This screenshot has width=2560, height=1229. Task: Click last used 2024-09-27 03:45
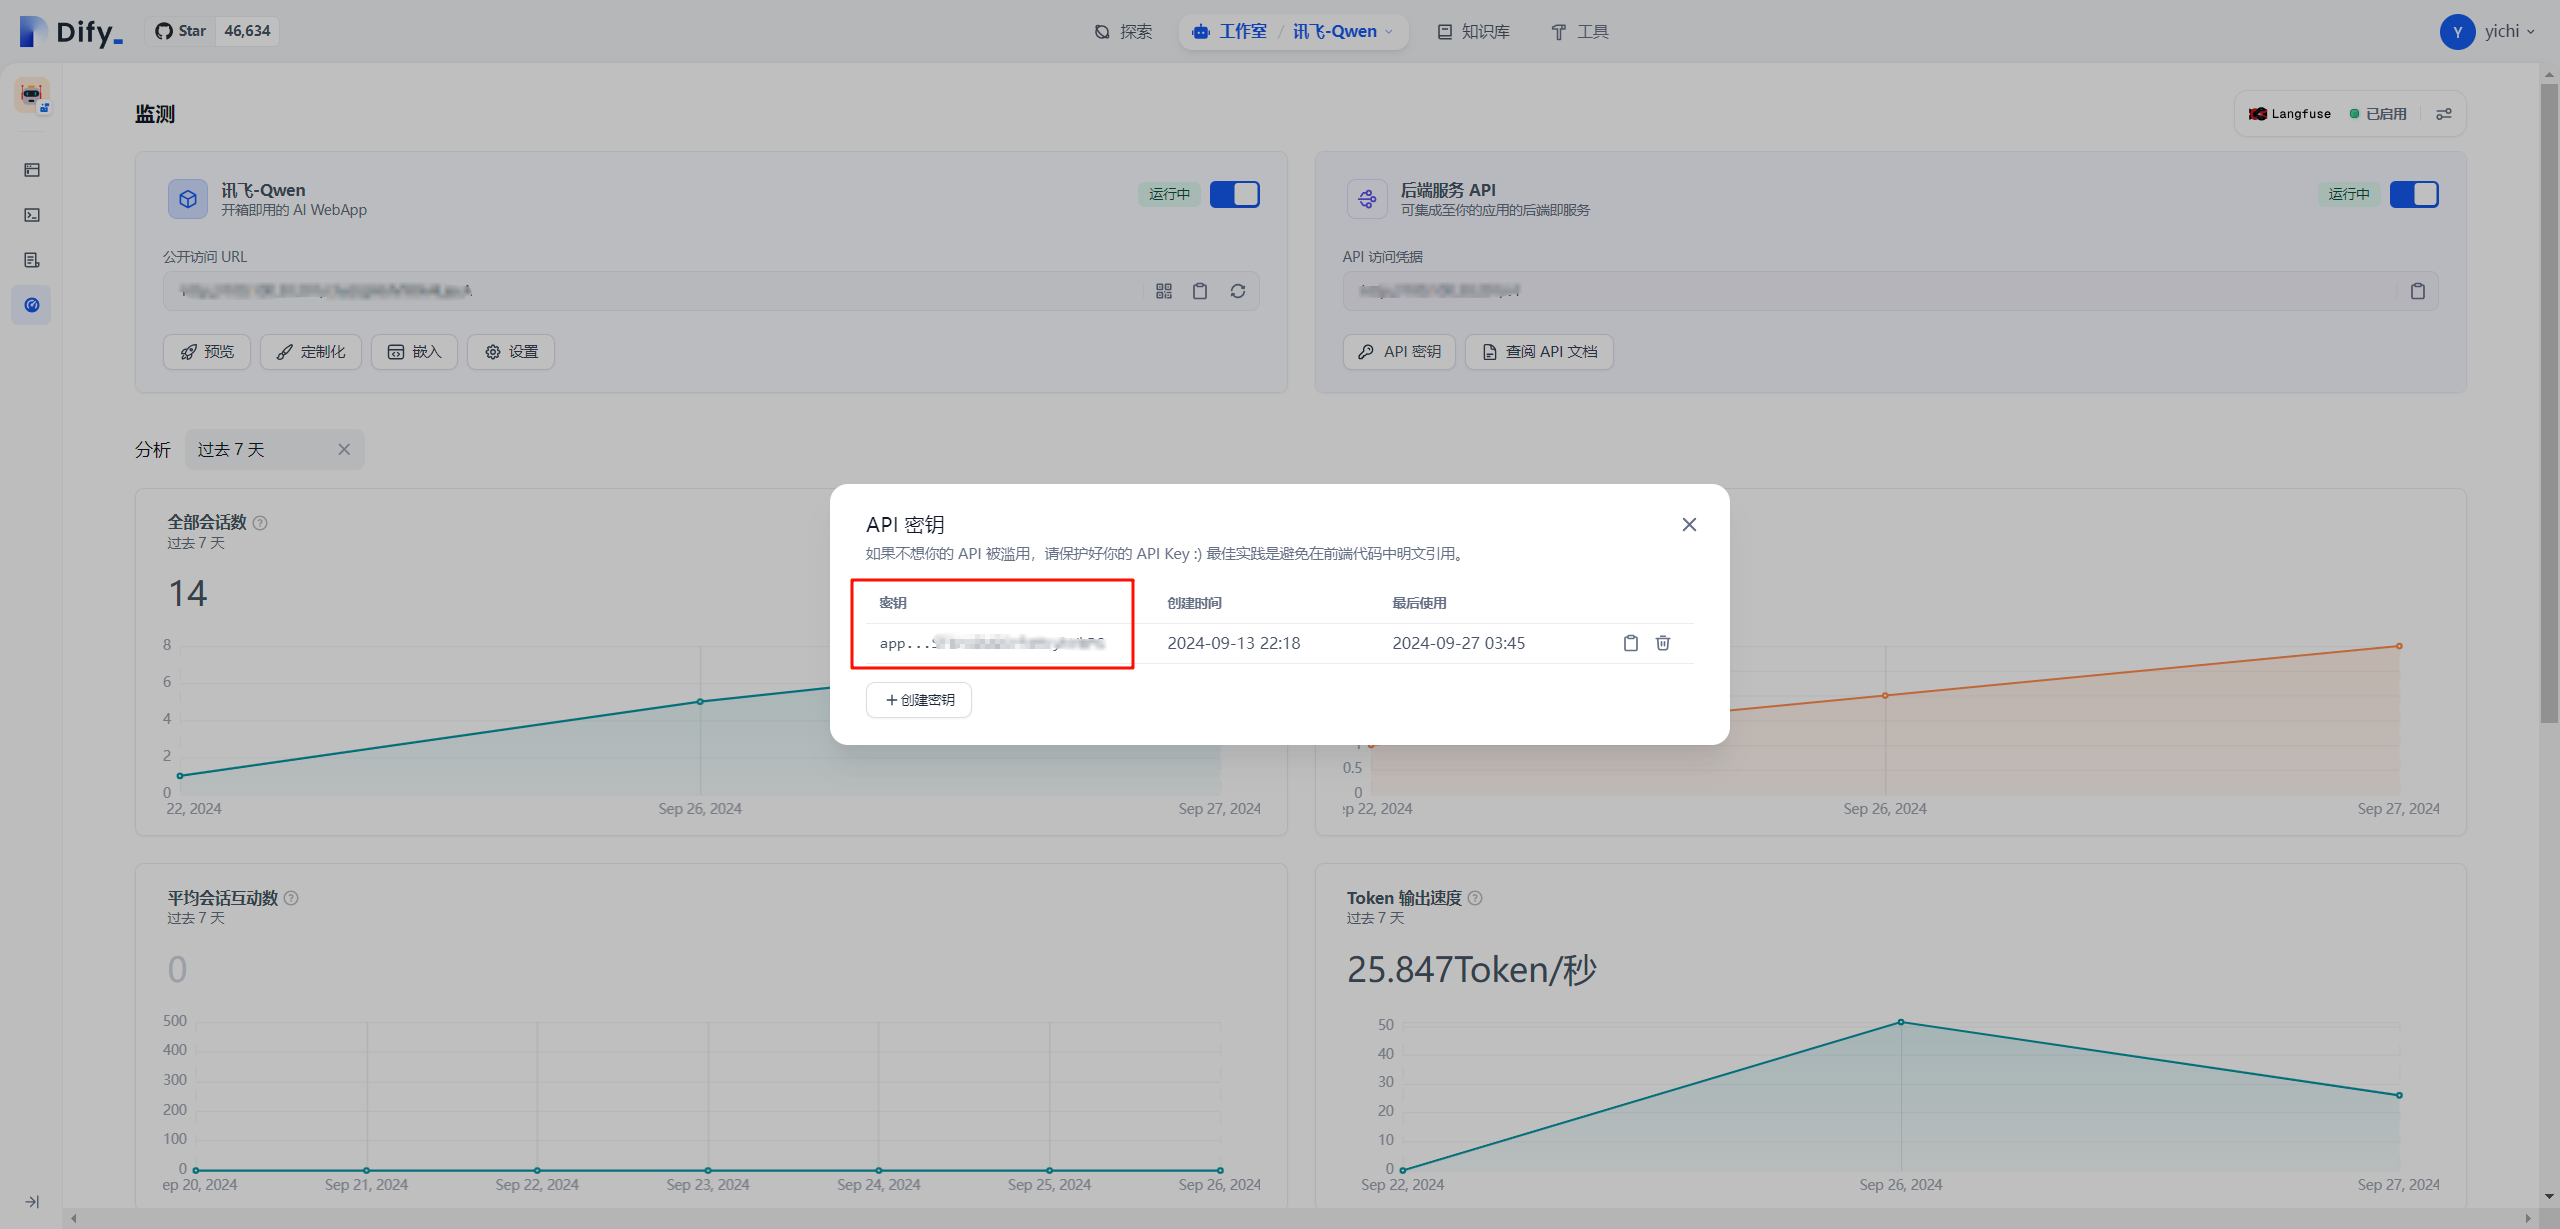[x=1459, y=643]
